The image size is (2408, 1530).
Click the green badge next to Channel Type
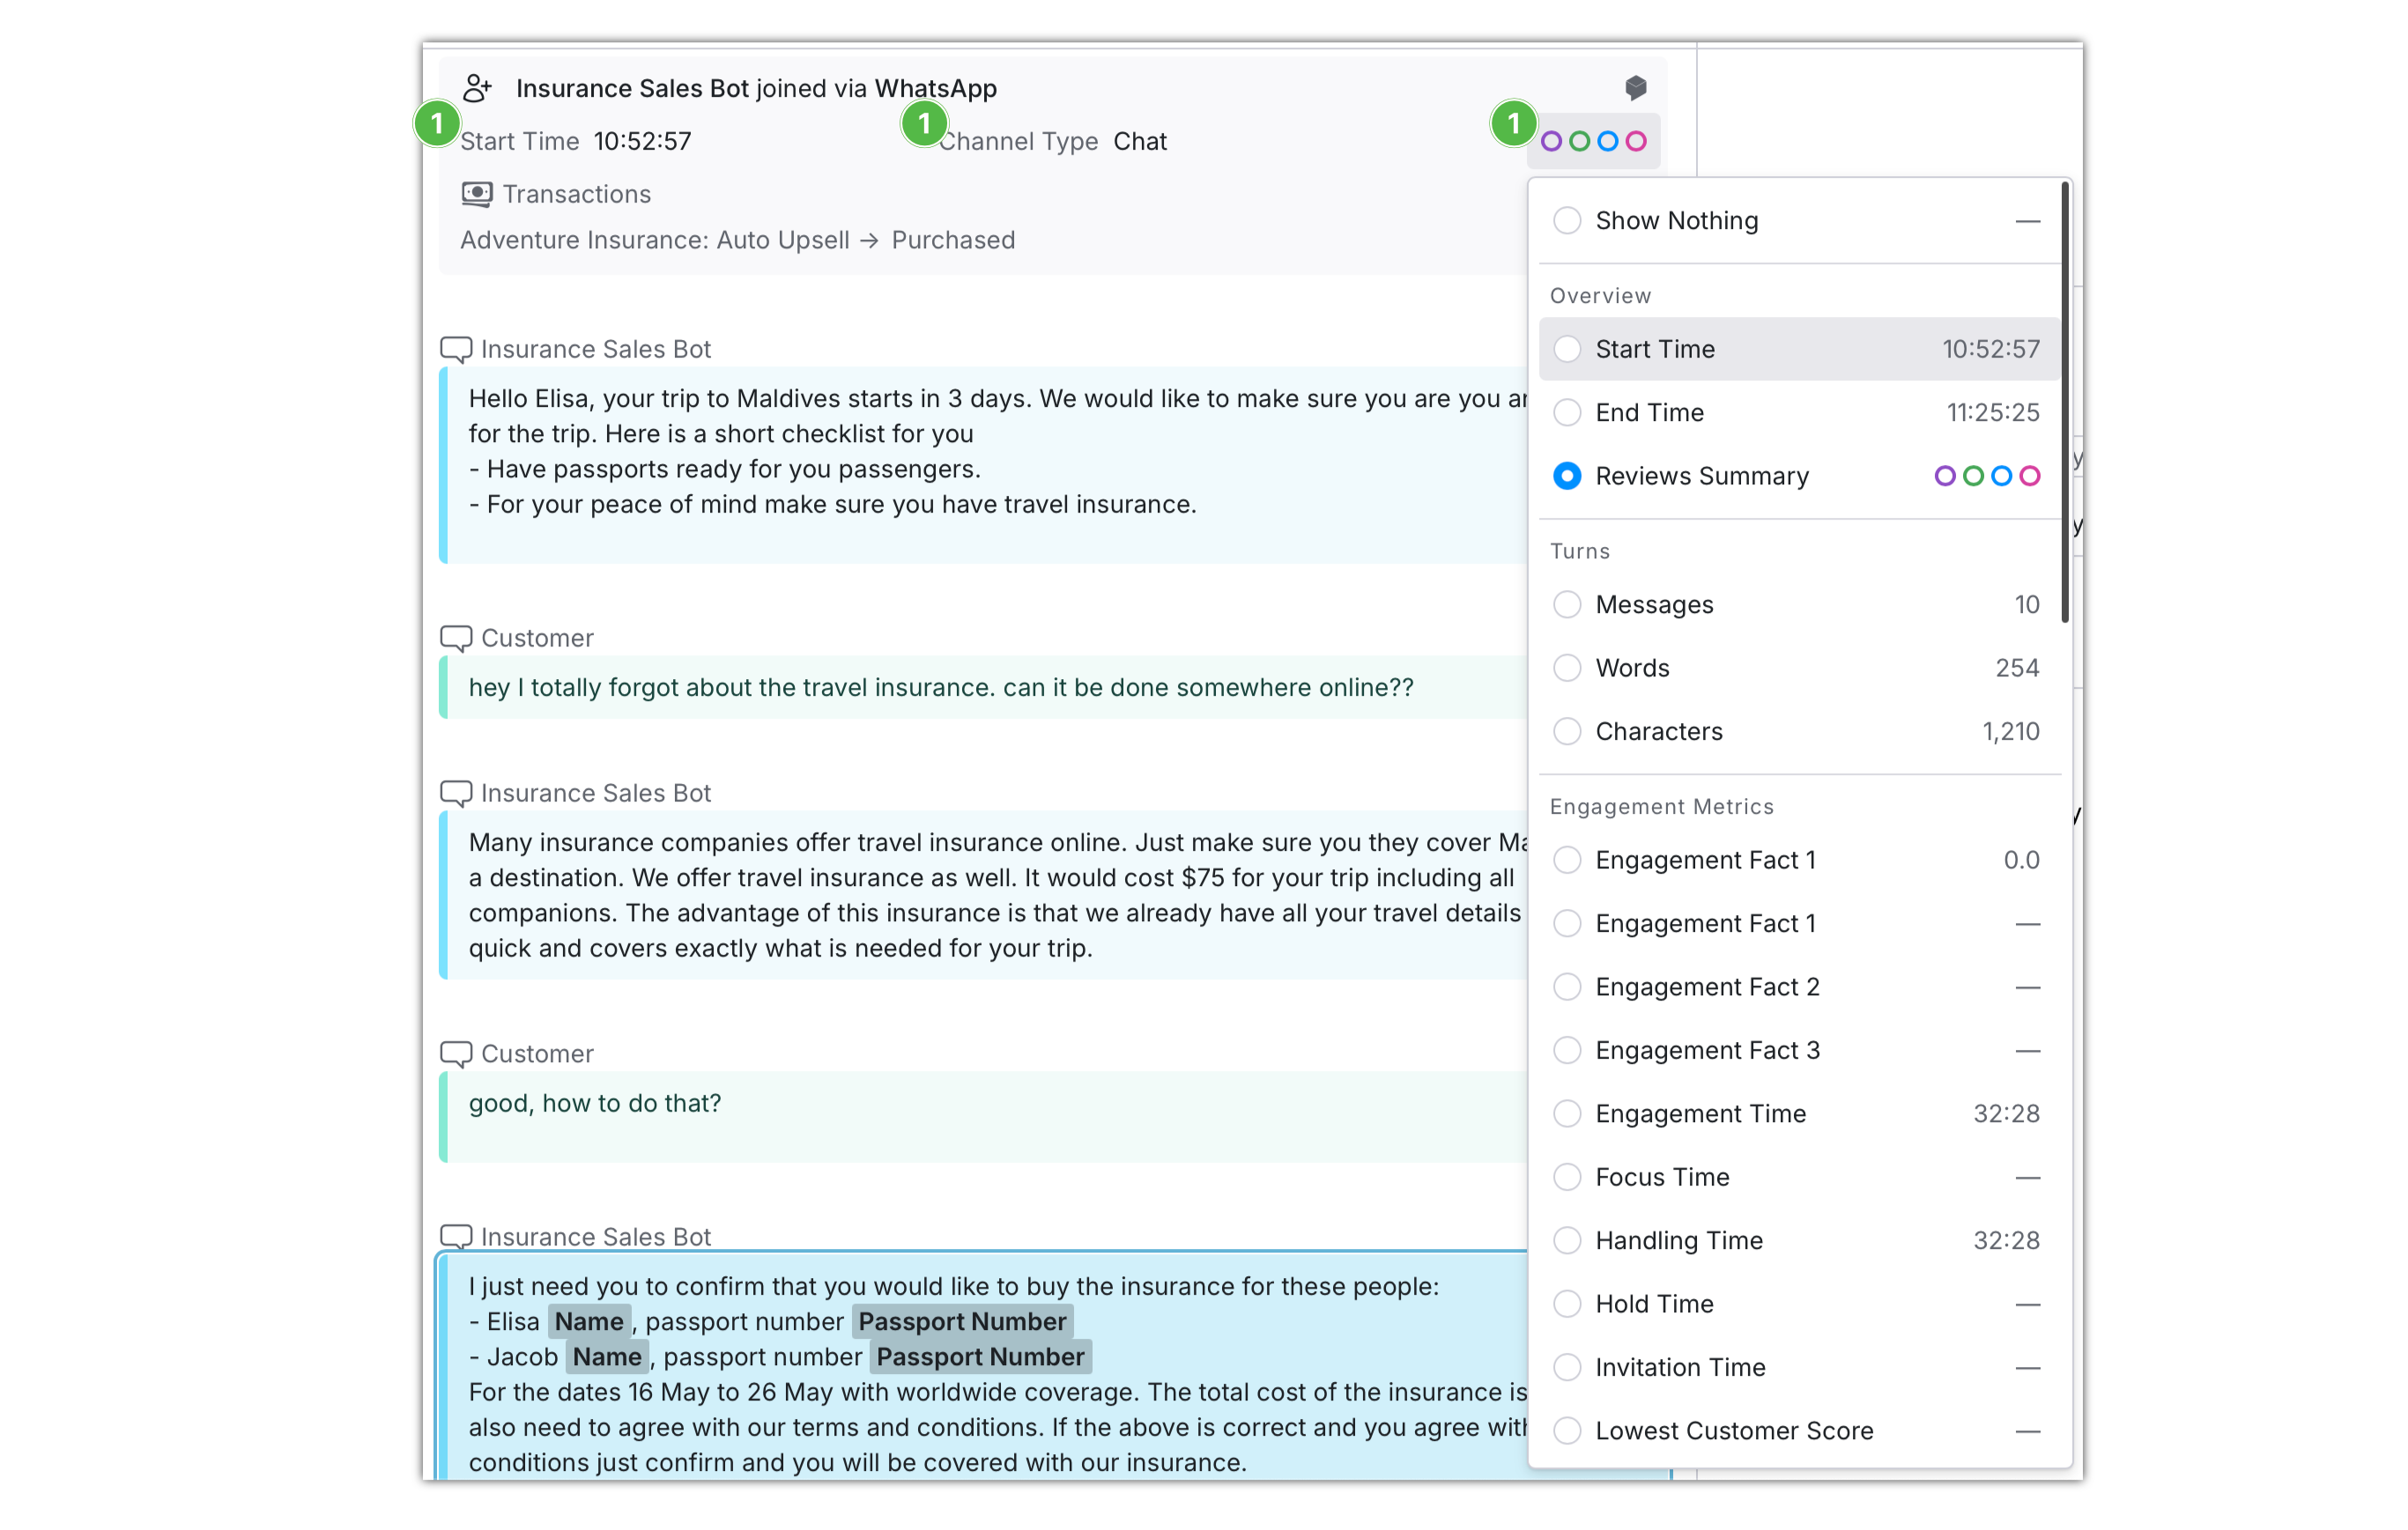924,124
